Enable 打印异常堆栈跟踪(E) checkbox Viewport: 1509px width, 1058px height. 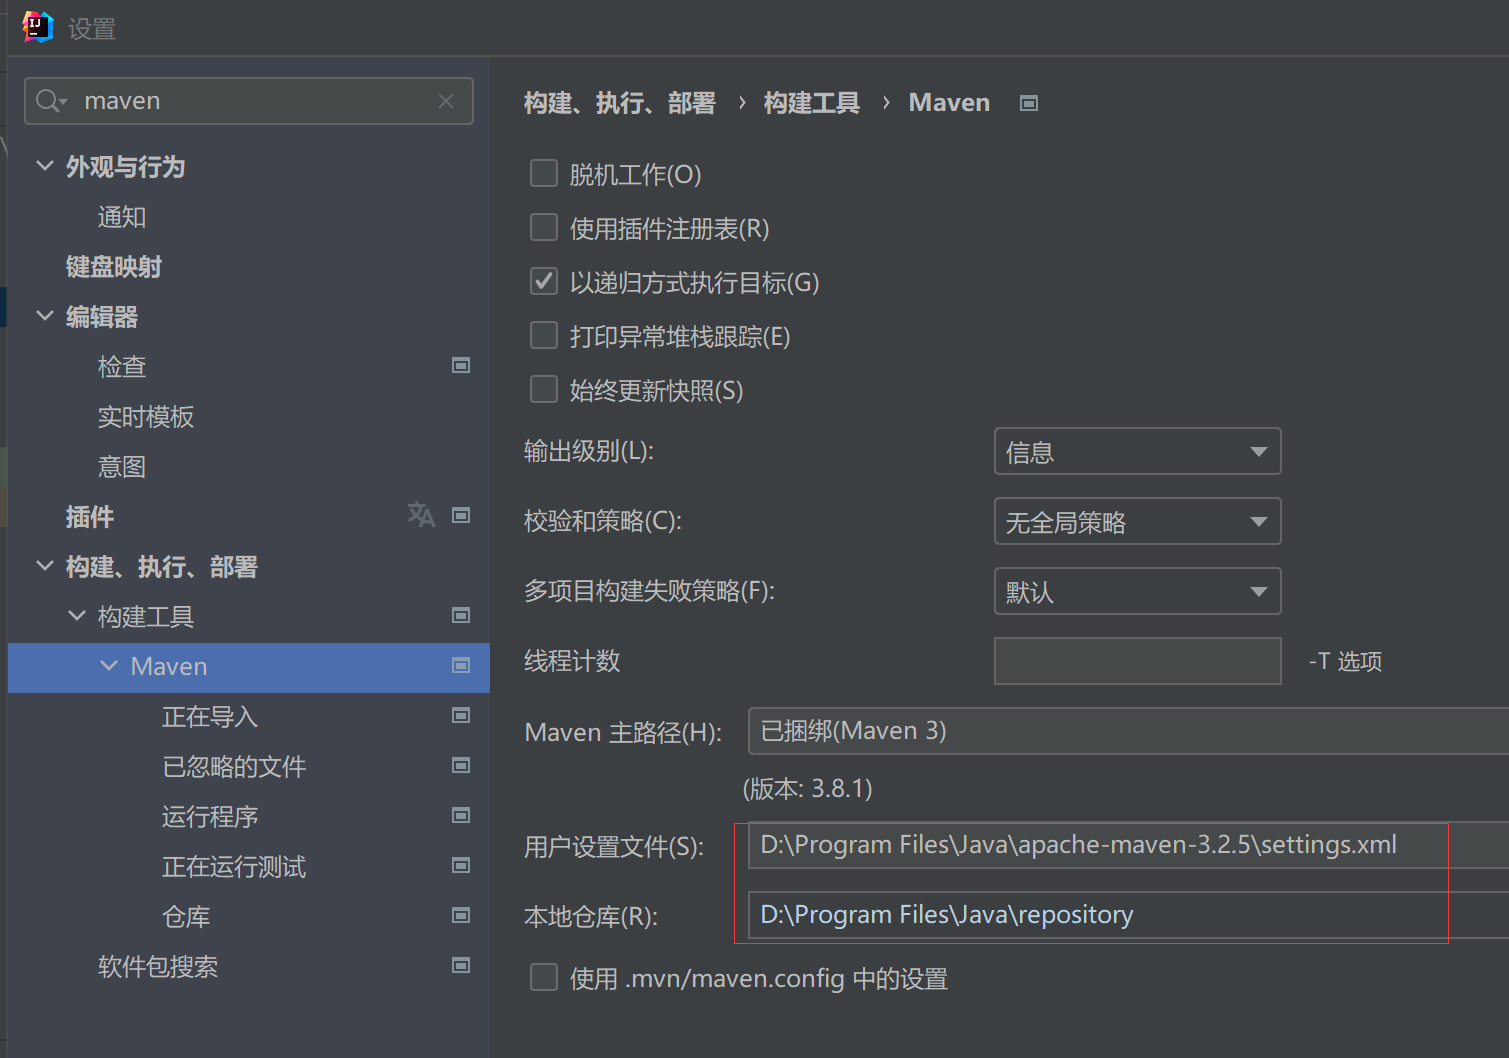pos(544,335)
